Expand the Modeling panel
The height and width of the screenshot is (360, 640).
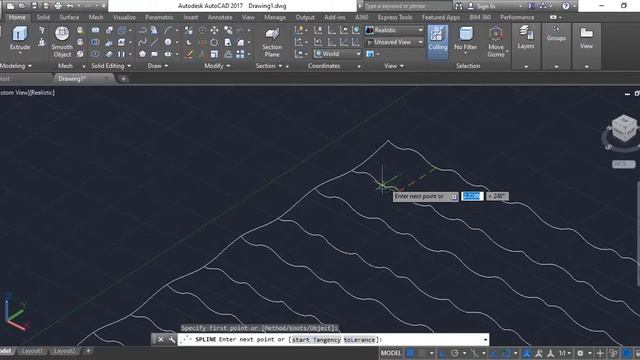coord(16,66)
